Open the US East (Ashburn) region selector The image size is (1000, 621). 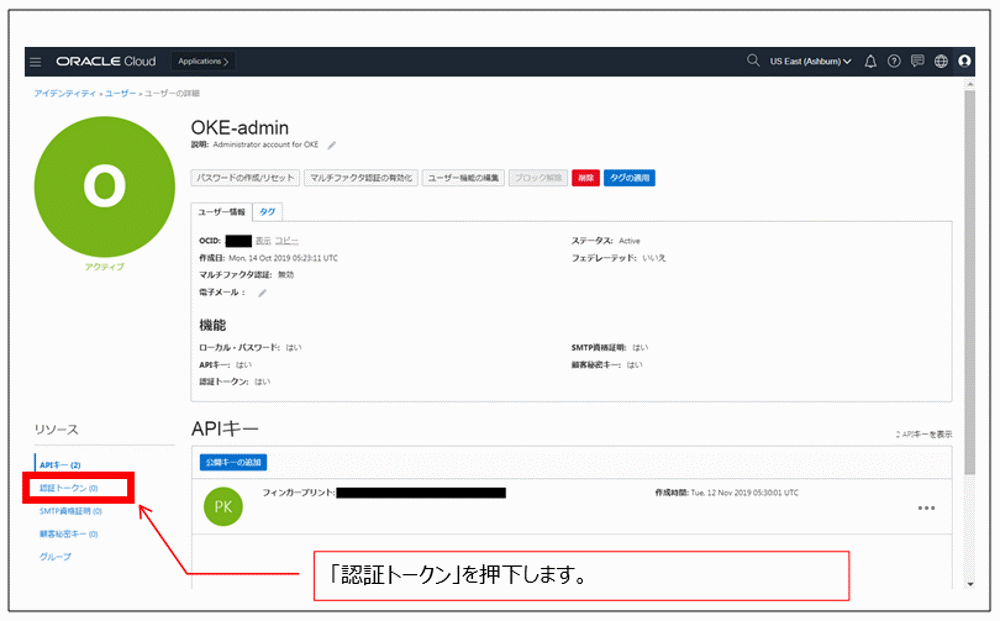[x=810, y=61]
